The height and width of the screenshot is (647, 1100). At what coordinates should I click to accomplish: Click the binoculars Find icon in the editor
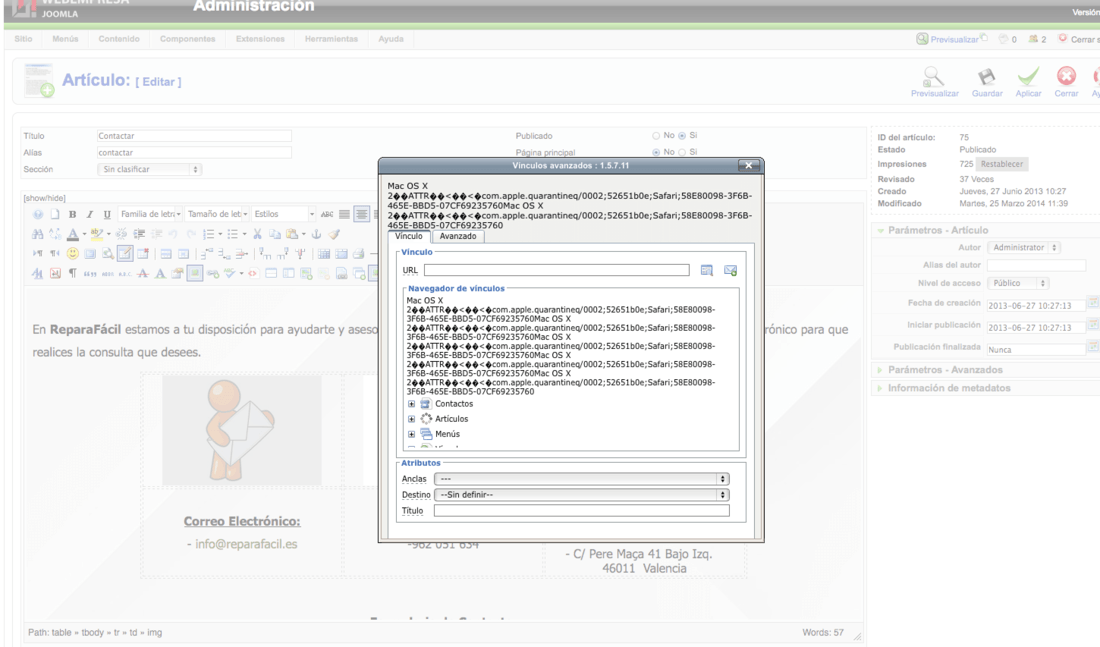(38, 234)
